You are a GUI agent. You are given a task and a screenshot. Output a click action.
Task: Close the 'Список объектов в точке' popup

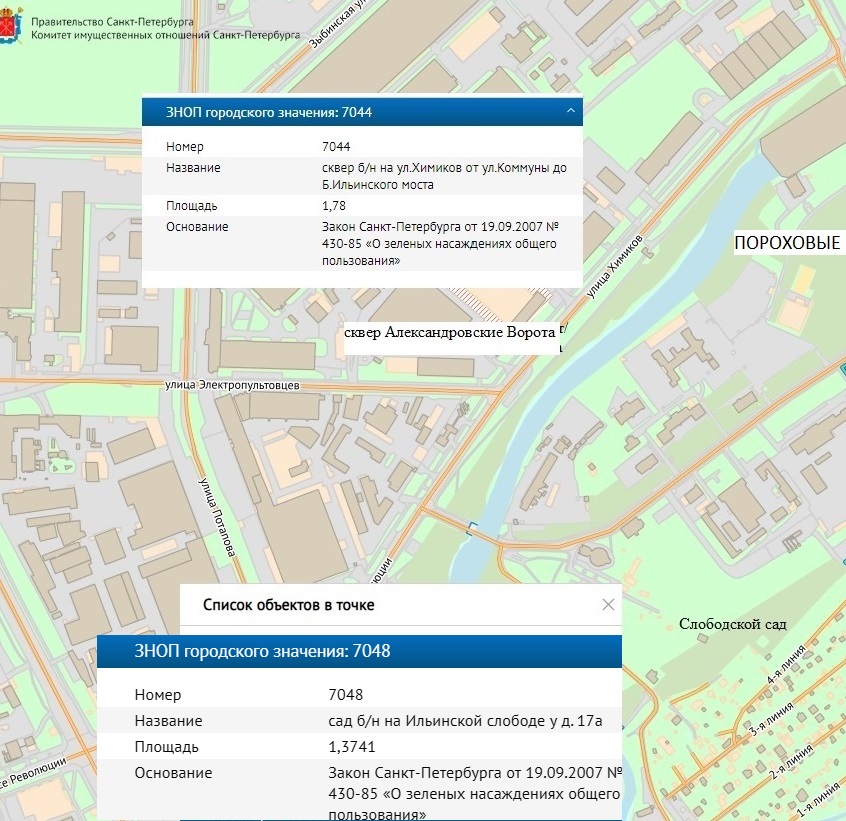(x=607, y=604)
